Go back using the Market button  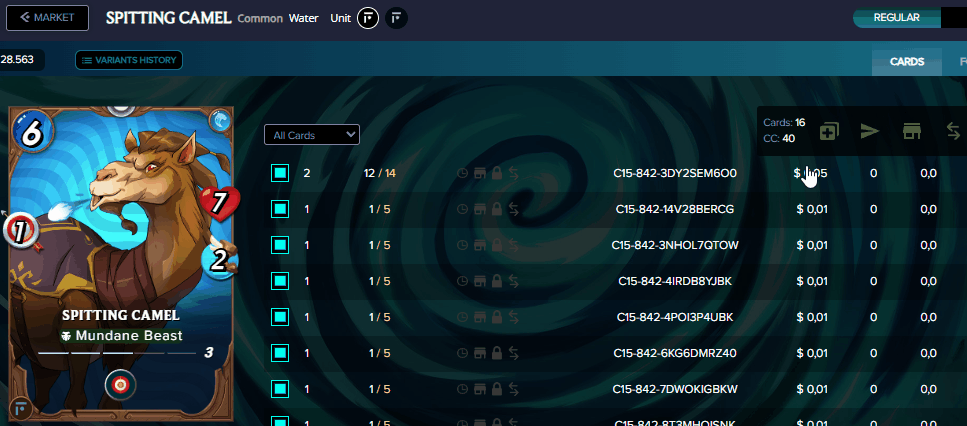[x=47, y=17]
